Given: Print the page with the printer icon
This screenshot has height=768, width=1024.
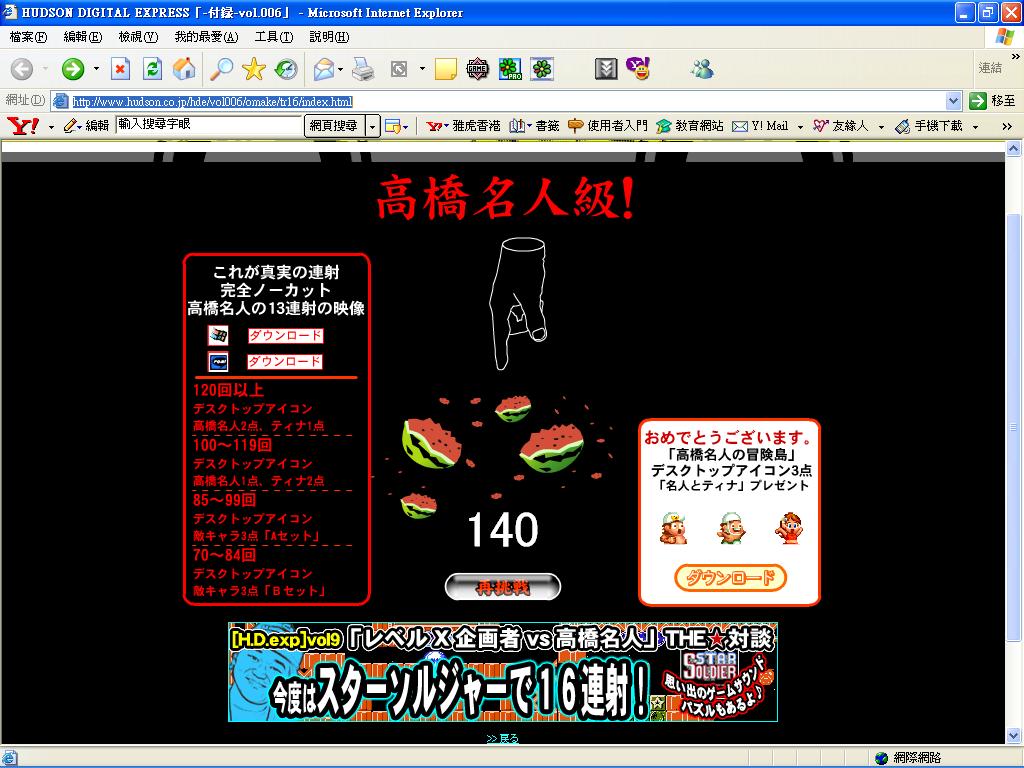Looking at the screenshot, I should (362, 69).
